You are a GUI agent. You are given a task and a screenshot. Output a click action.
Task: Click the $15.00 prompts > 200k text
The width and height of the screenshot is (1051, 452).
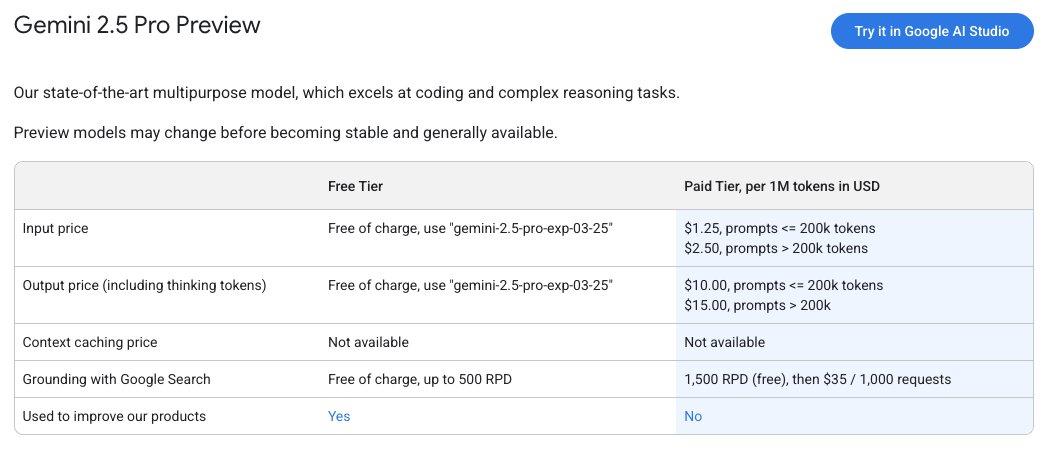[757, 305]
